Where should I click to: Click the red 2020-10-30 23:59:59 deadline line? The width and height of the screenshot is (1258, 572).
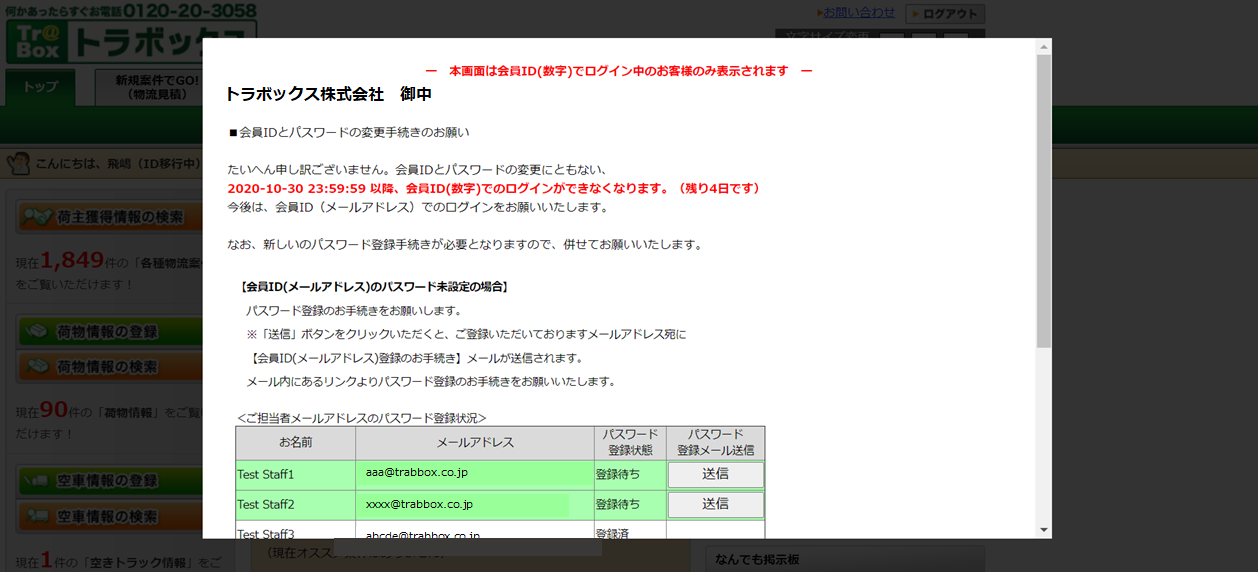(x=494, y=188)
